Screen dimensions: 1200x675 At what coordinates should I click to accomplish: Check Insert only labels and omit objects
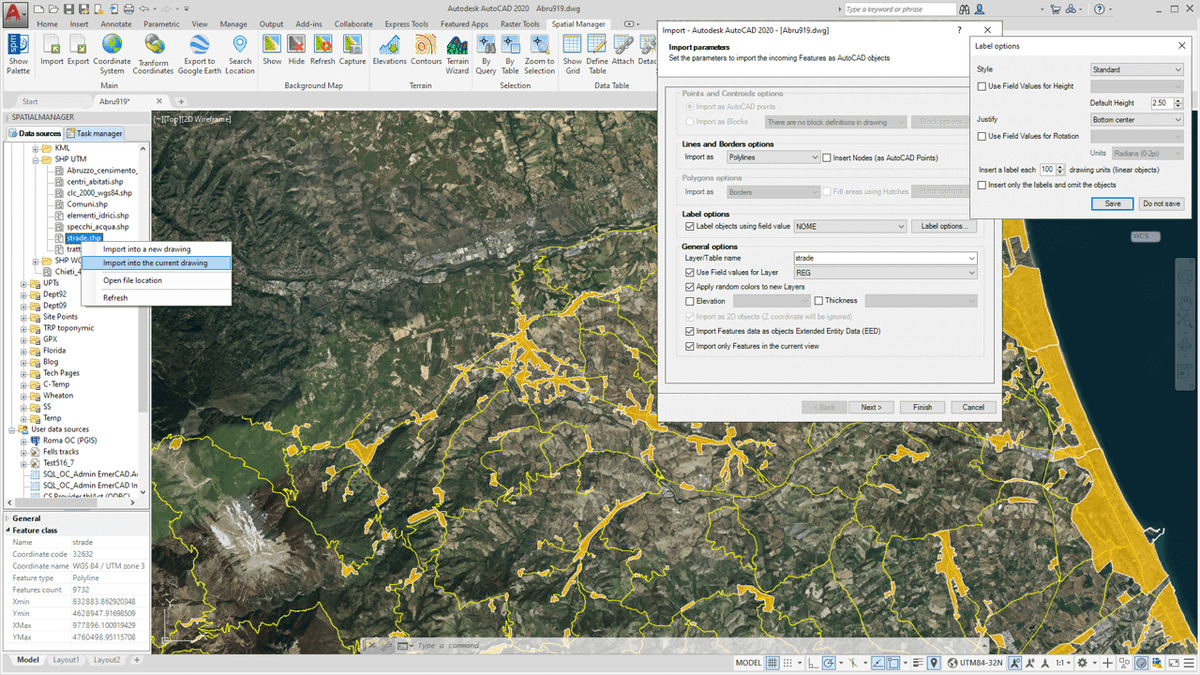[x=982, y=185]
